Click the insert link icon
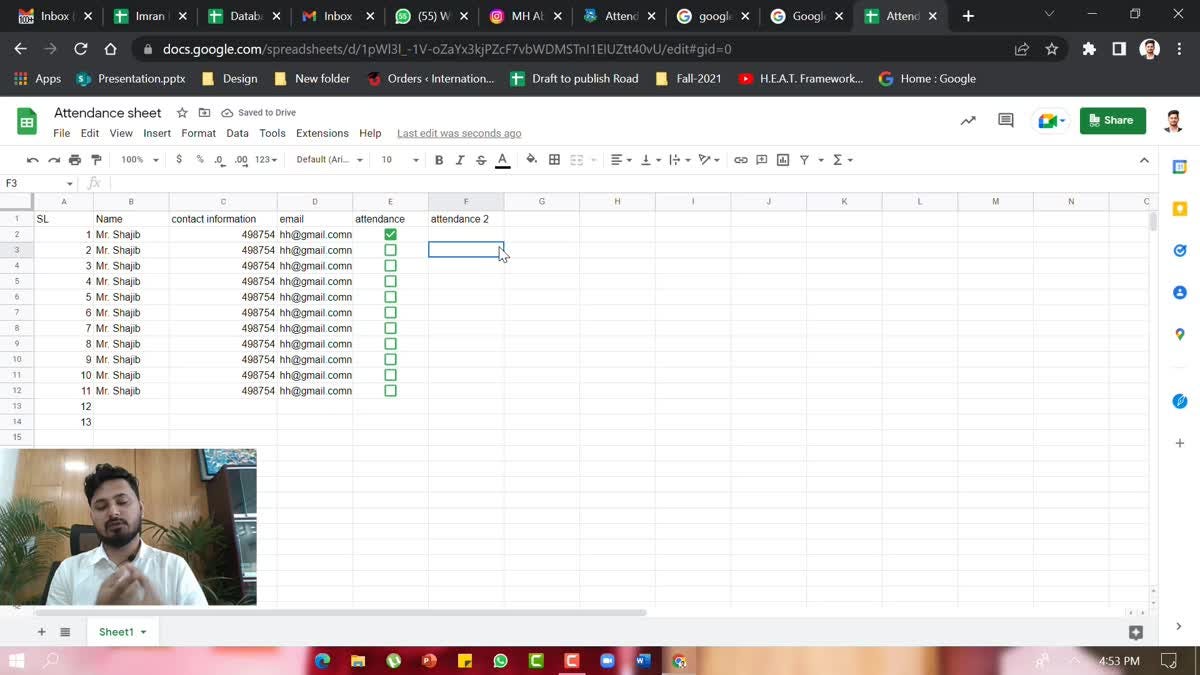The width and height of the screenshot is (1200, 675). pos(740,160)
